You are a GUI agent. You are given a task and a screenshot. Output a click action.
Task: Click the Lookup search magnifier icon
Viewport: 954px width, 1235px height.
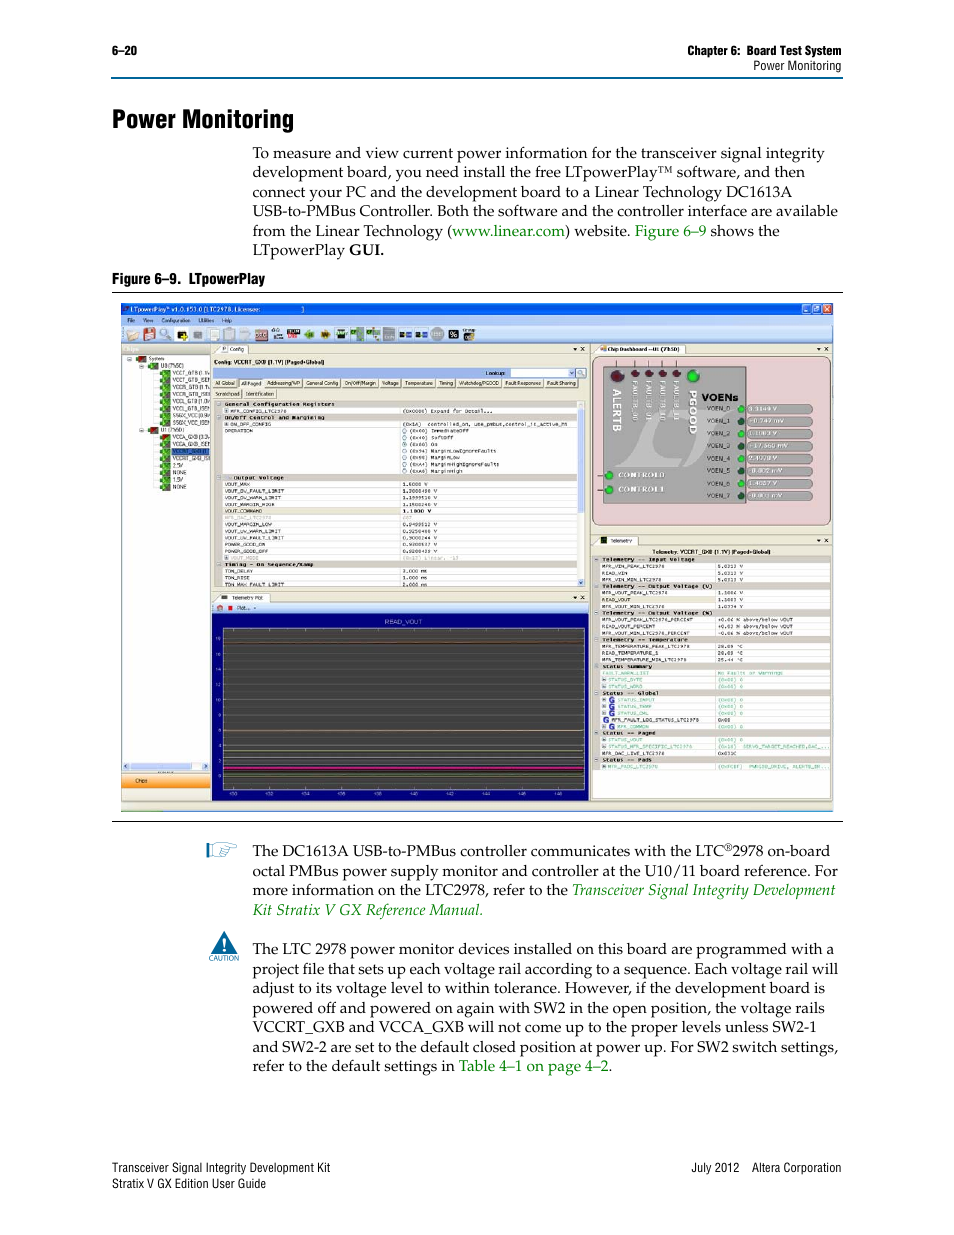(x=580, y=373)
